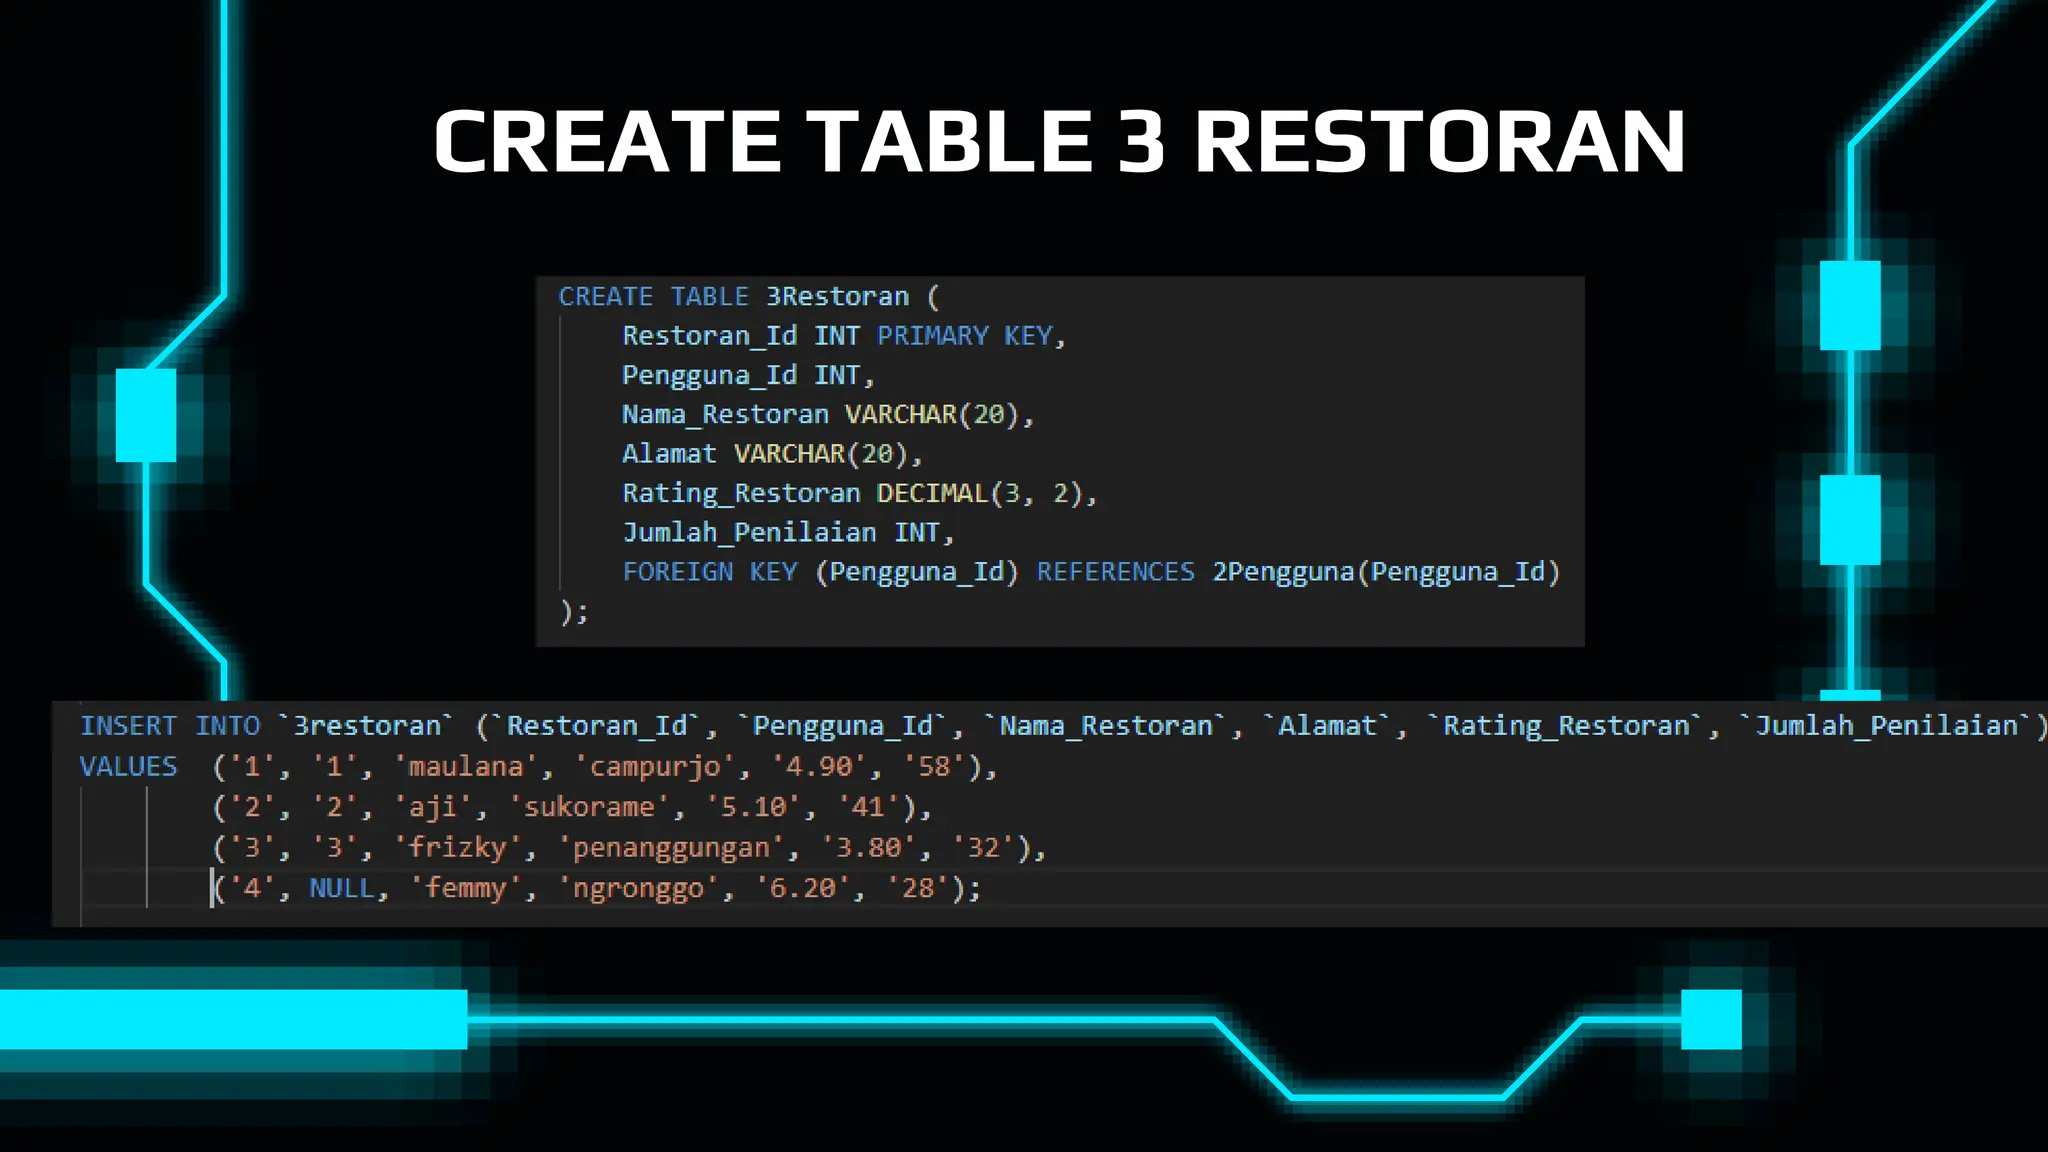
Task: Click the NULL value in the last row
Action: 341,888
